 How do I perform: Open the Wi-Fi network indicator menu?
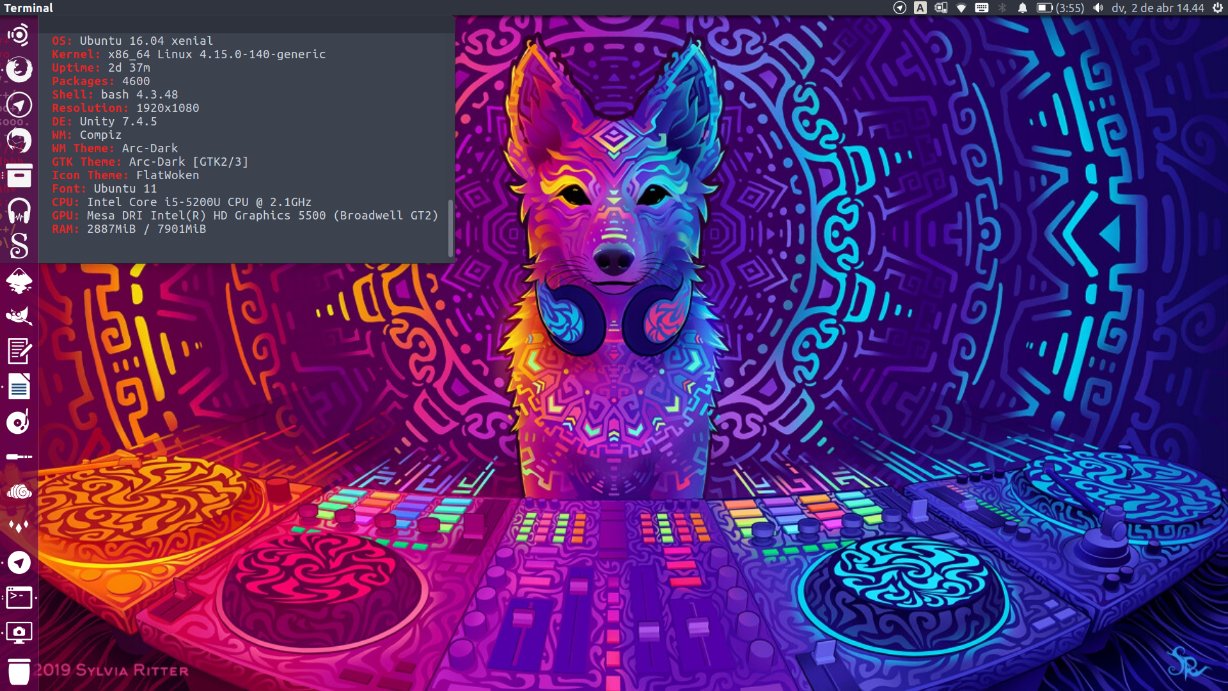pyautogui.click(x=961, y=8)
